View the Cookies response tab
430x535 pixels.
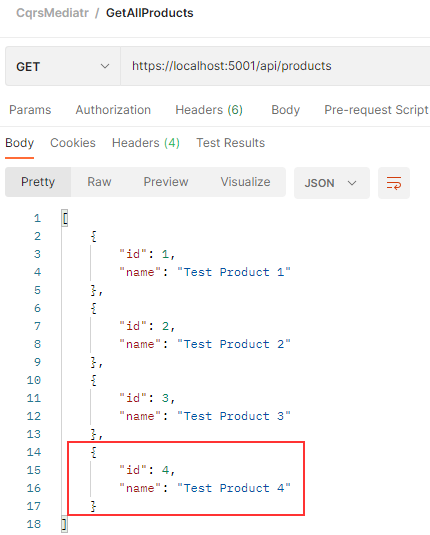tap(73, 143)
